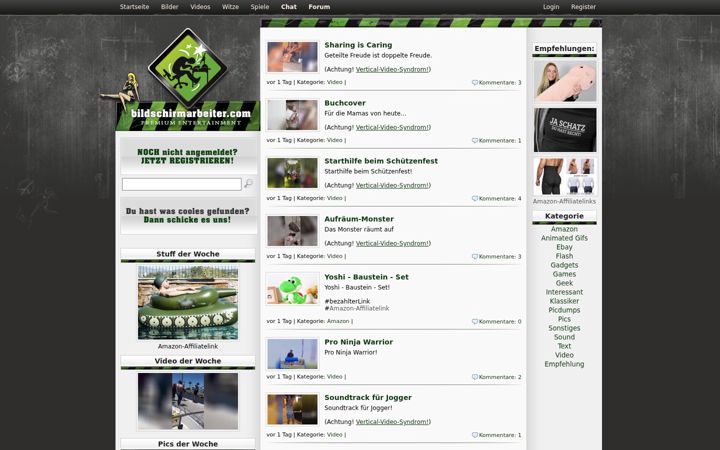Open the inflatable tank Stuff der Woche image

188,303
